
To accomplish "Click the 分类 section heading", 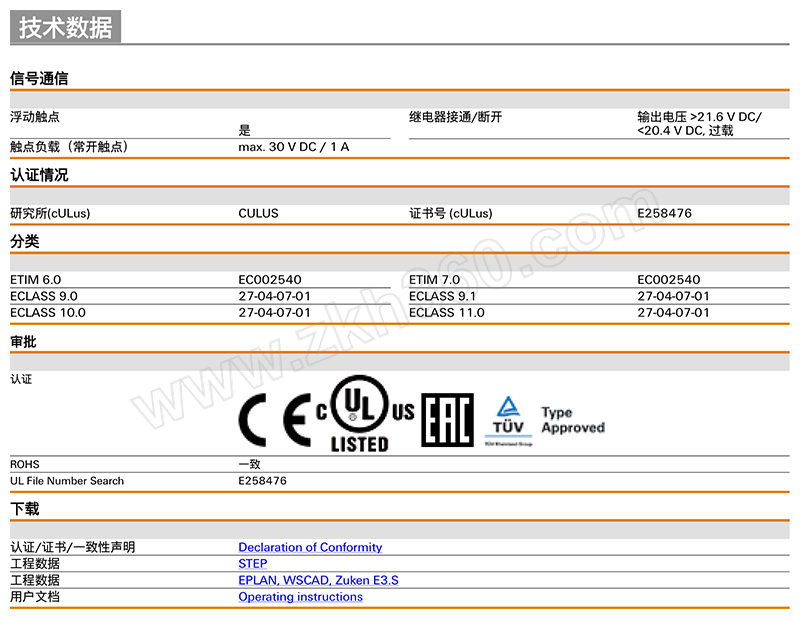I will (x=24, y=241).
